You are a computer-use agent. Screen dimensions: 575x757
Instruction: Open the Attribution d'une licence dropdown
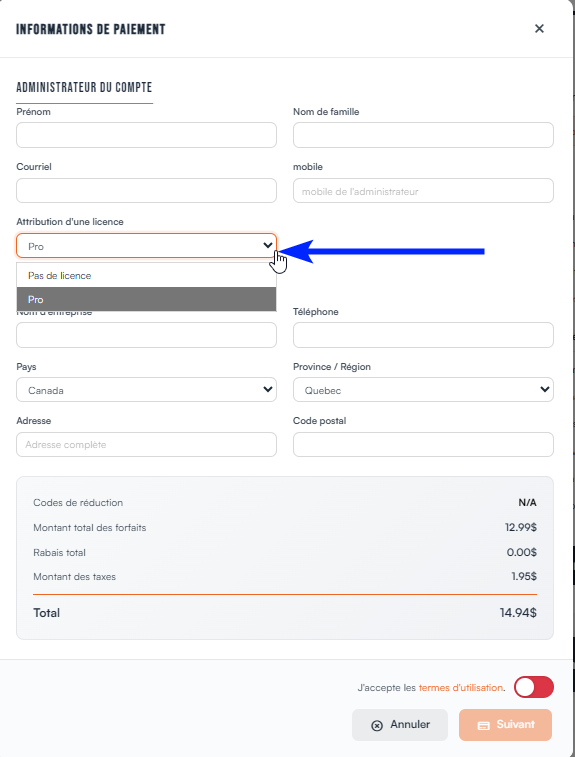click(x=146, y=246)
